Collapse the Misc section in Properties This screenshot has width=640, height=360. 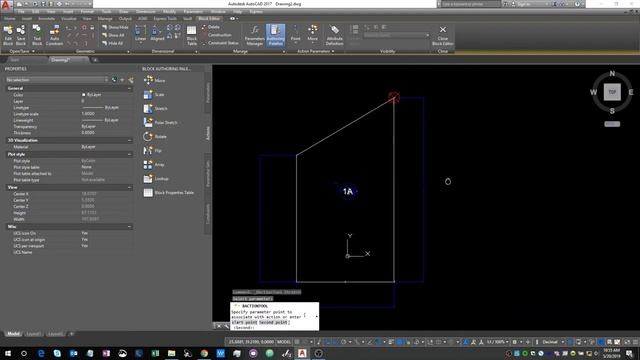129,227
